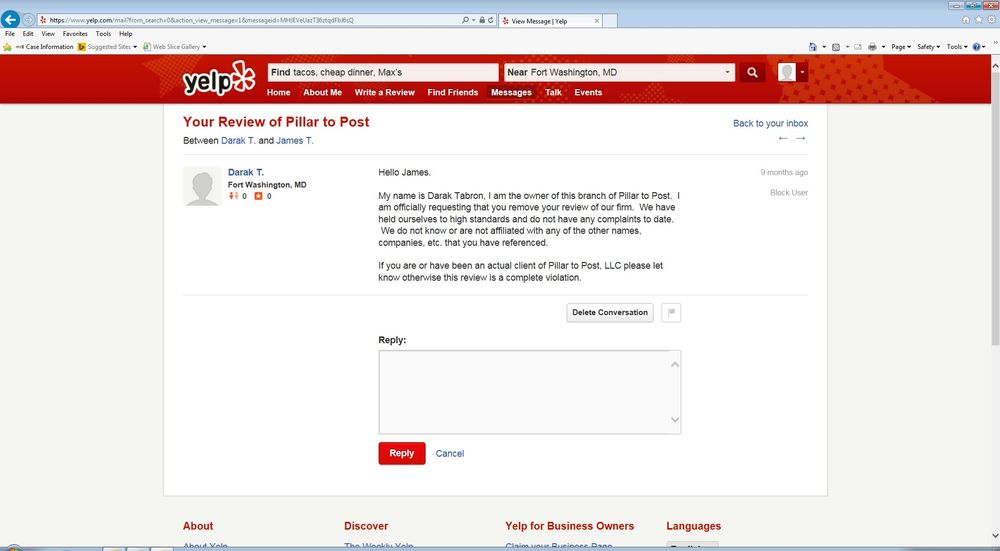Click the Yelp logo

[x=219, y=79]
